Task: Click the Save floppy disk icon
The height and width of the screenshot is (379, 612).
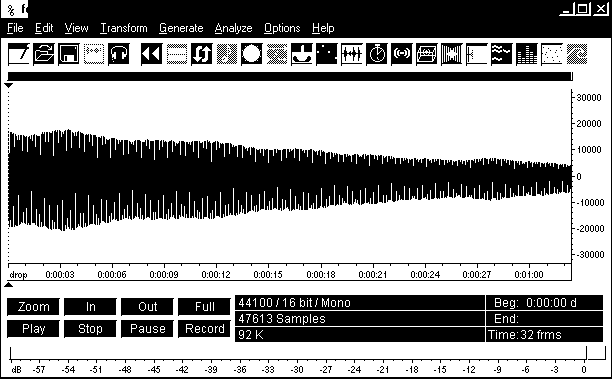Action: [69, 54]
